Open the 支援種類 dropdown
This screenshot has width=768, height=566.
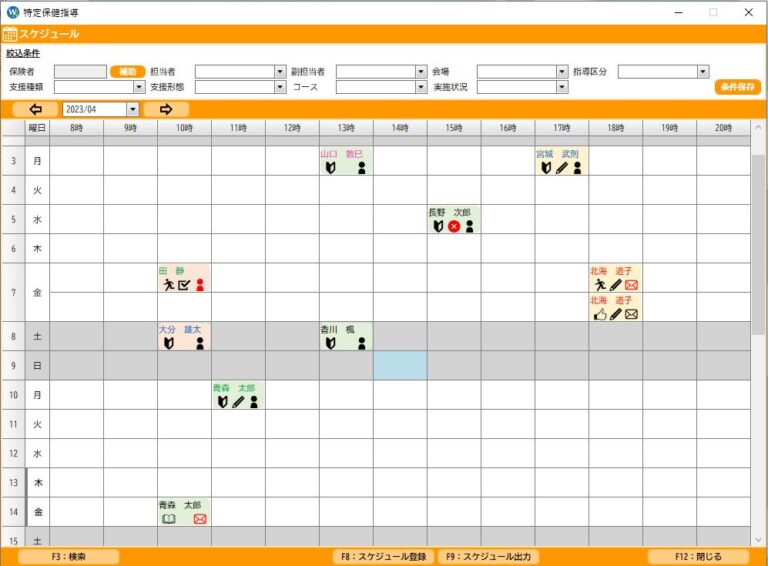coord(139,87)
